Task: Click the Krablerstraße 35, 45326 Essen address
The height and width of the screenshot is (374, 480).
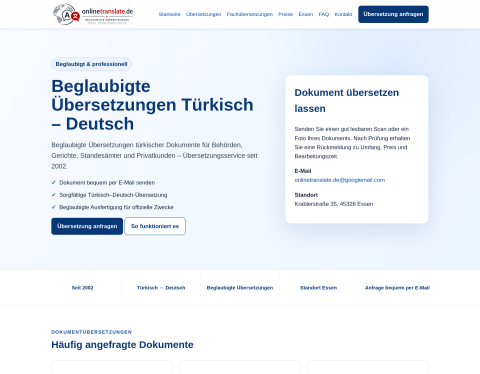Action: (334, 204)
